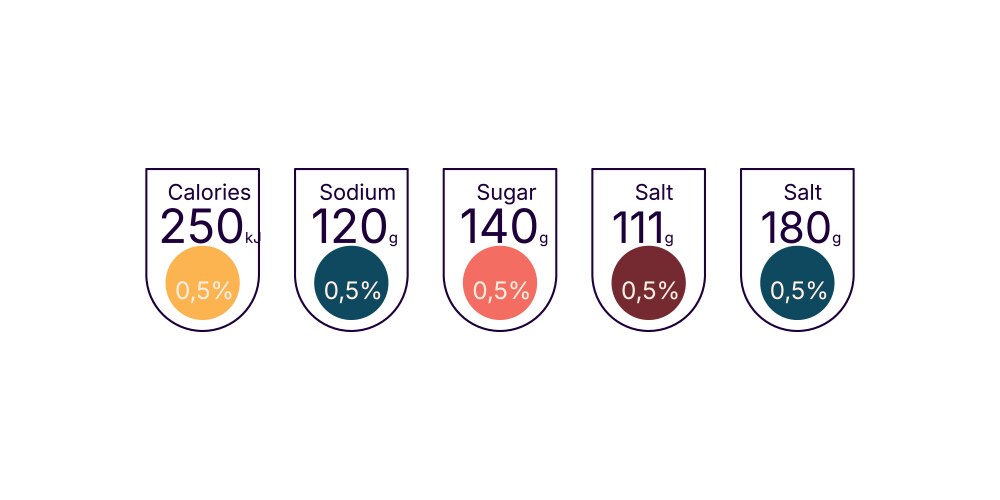Select the 120 value in Sodium badge

[348, 228]
